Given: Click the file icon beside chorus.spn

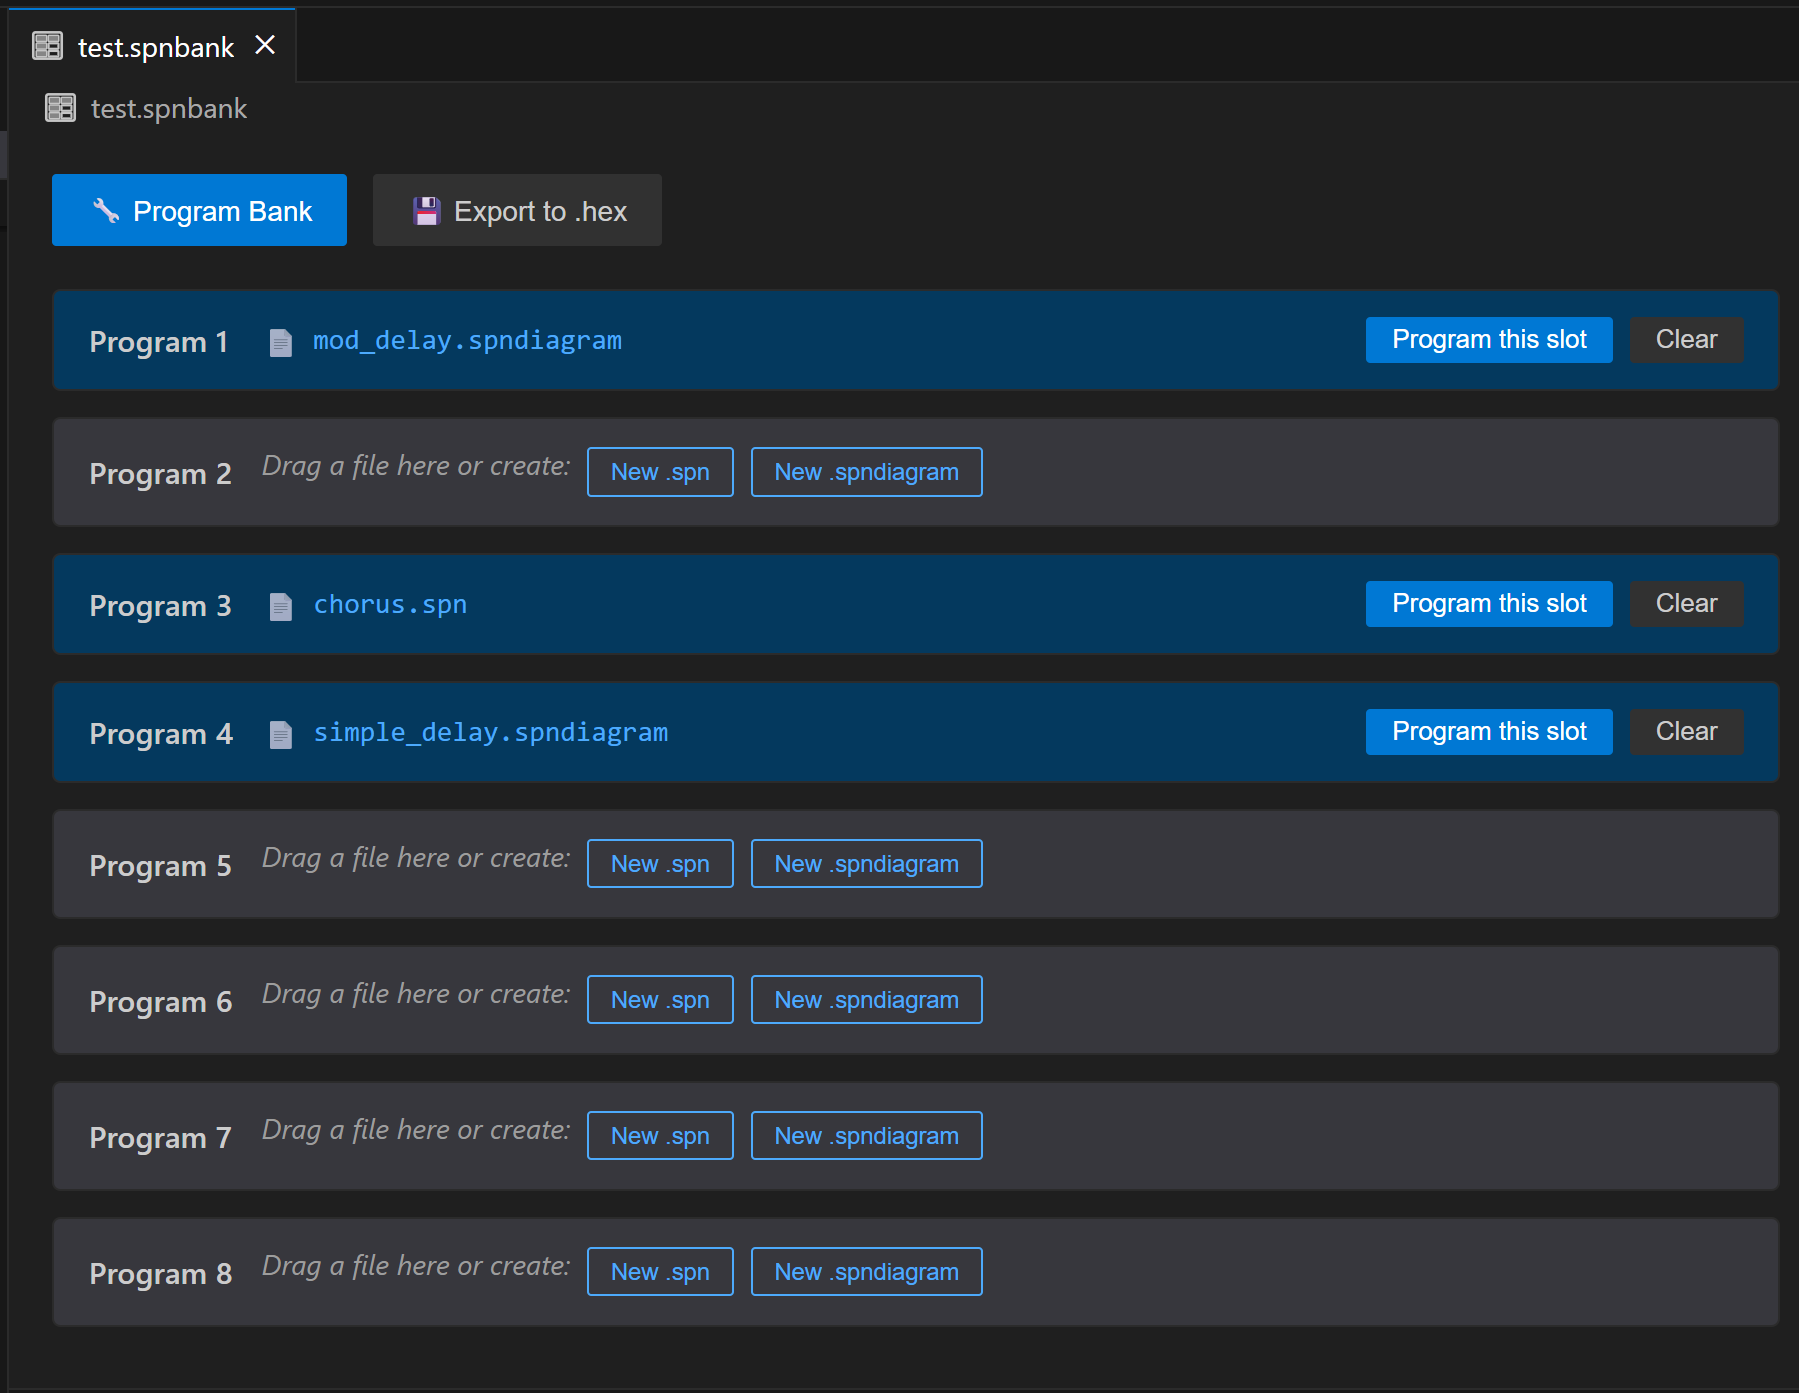Looking at the screenshot, I should (x=281, y=606).
